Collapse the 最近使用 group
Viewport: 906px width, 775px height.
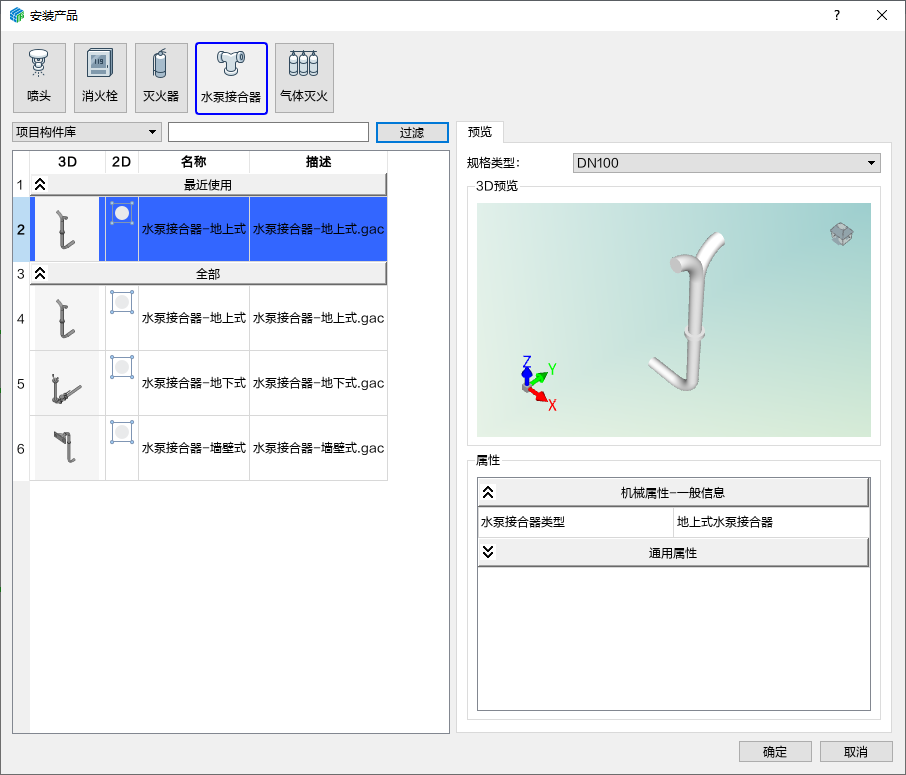(40, 185)
